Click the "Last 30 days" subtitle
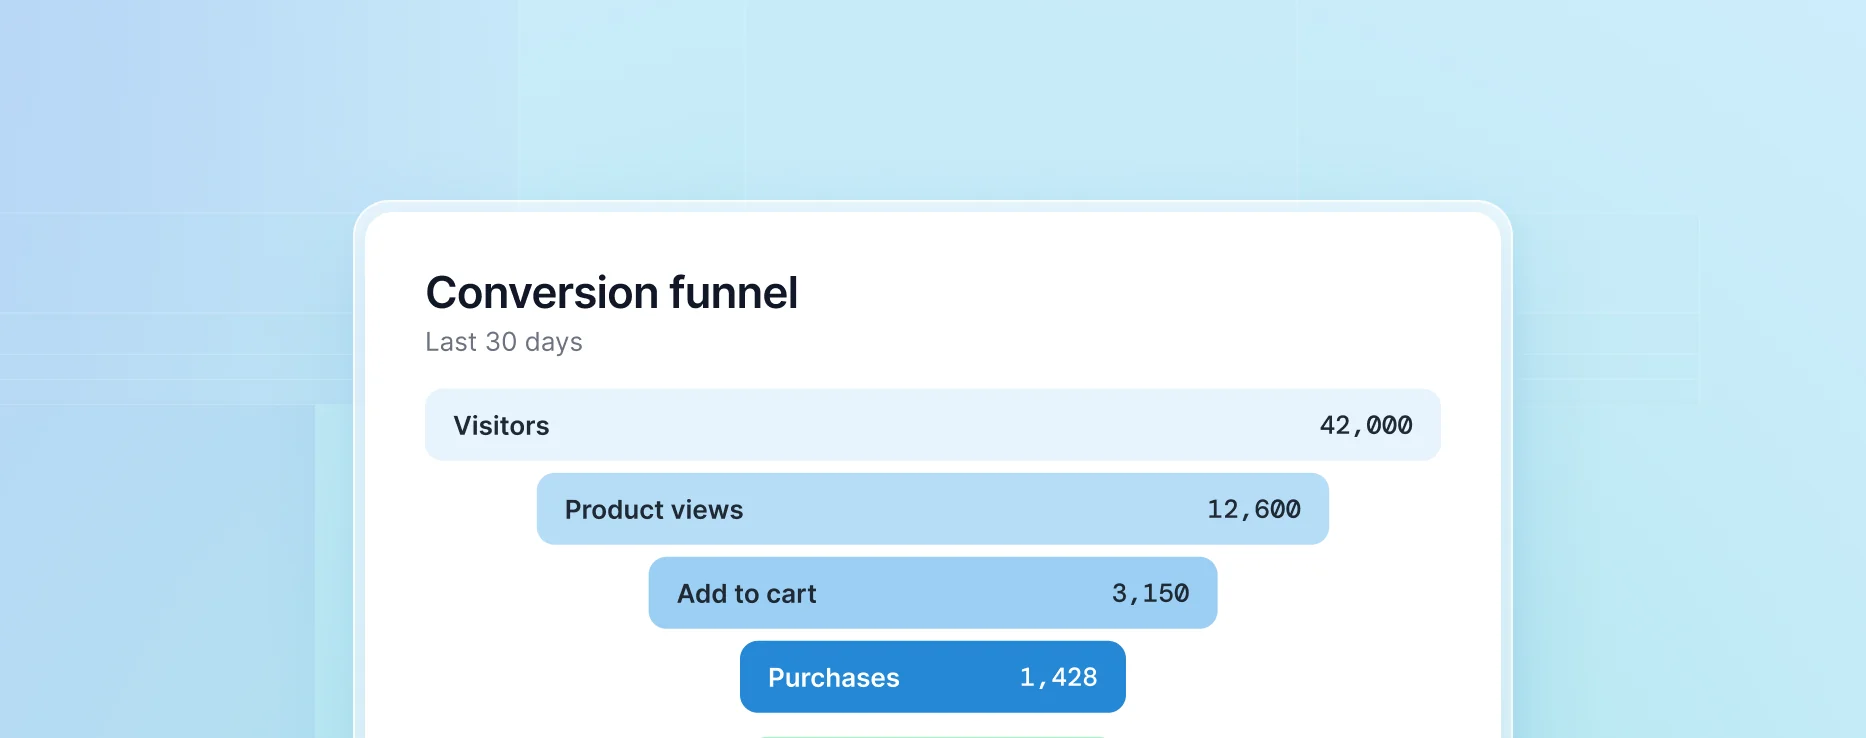Image resolution: width=1866 pixels, height=738 pixels. 504,342
